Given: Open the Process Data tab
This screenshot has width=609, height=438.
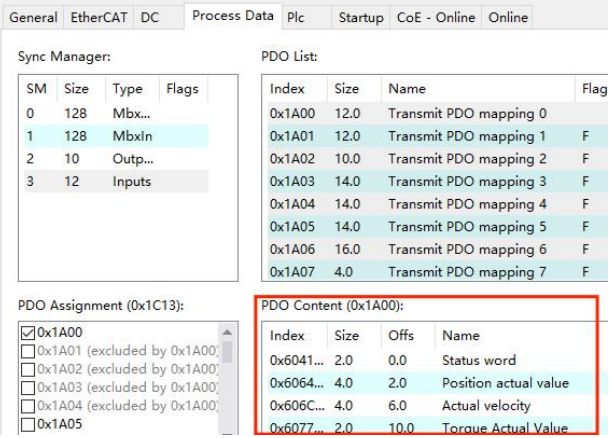Looking at the screenshot, I should point(233,16).
